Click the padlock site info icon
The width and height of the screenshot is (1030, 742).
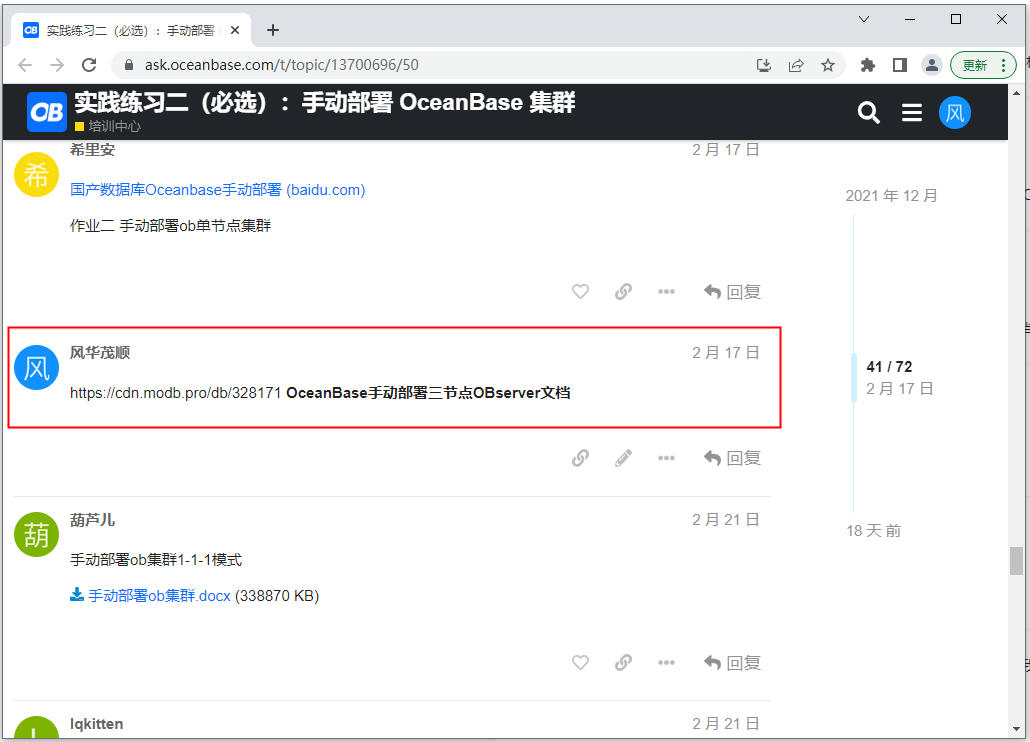pyautogui.click(x=129, y=65)
